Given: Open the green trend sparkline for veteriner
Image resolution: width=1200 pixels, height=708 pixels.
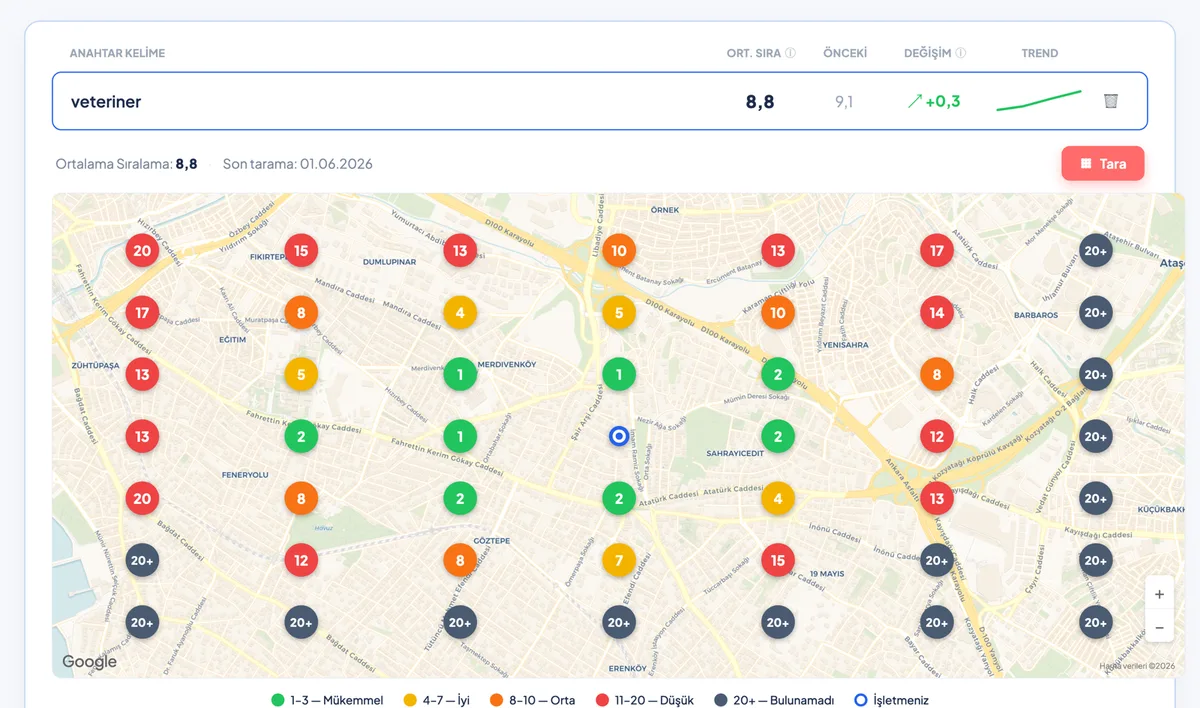Looking at the screenshot, I should click(1039, 100).
